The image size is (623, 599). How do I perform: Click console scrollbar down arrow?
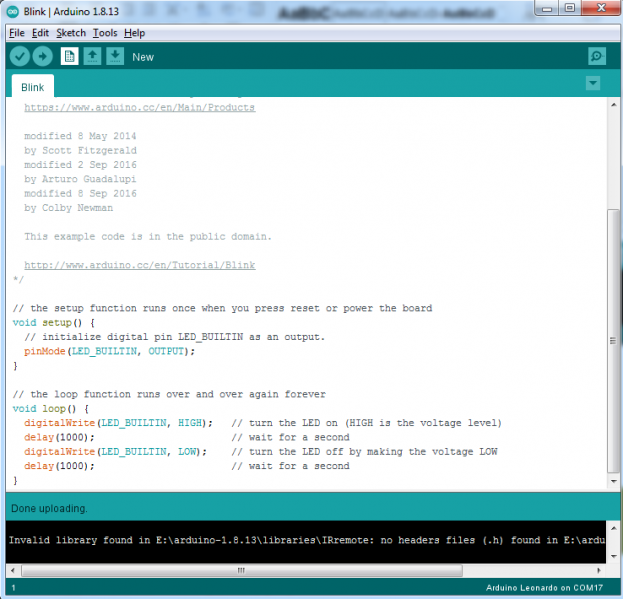pyautogui.click(x=613, y=556)
